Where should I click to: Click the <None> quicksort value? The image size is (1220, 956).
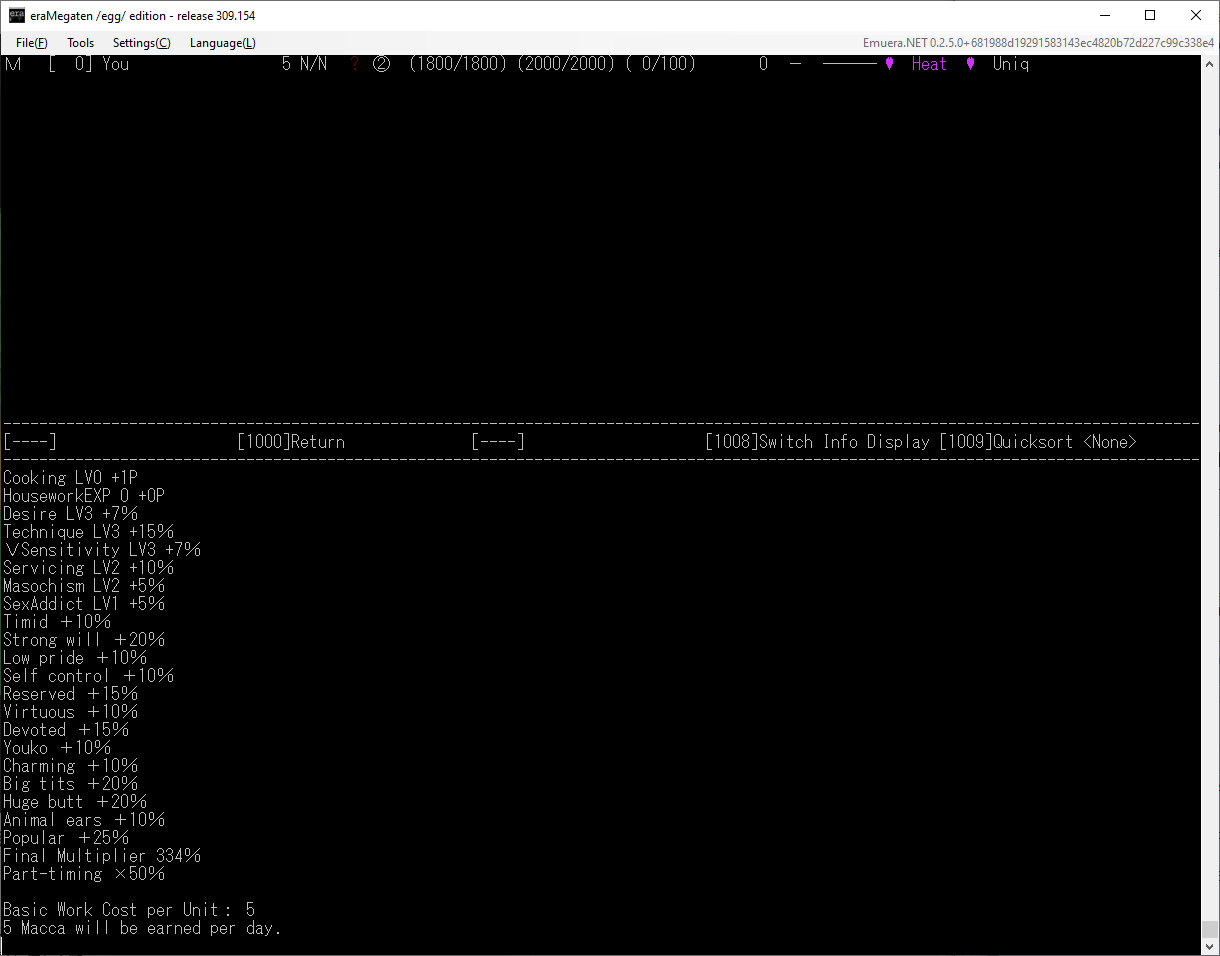click(1110, 442)
